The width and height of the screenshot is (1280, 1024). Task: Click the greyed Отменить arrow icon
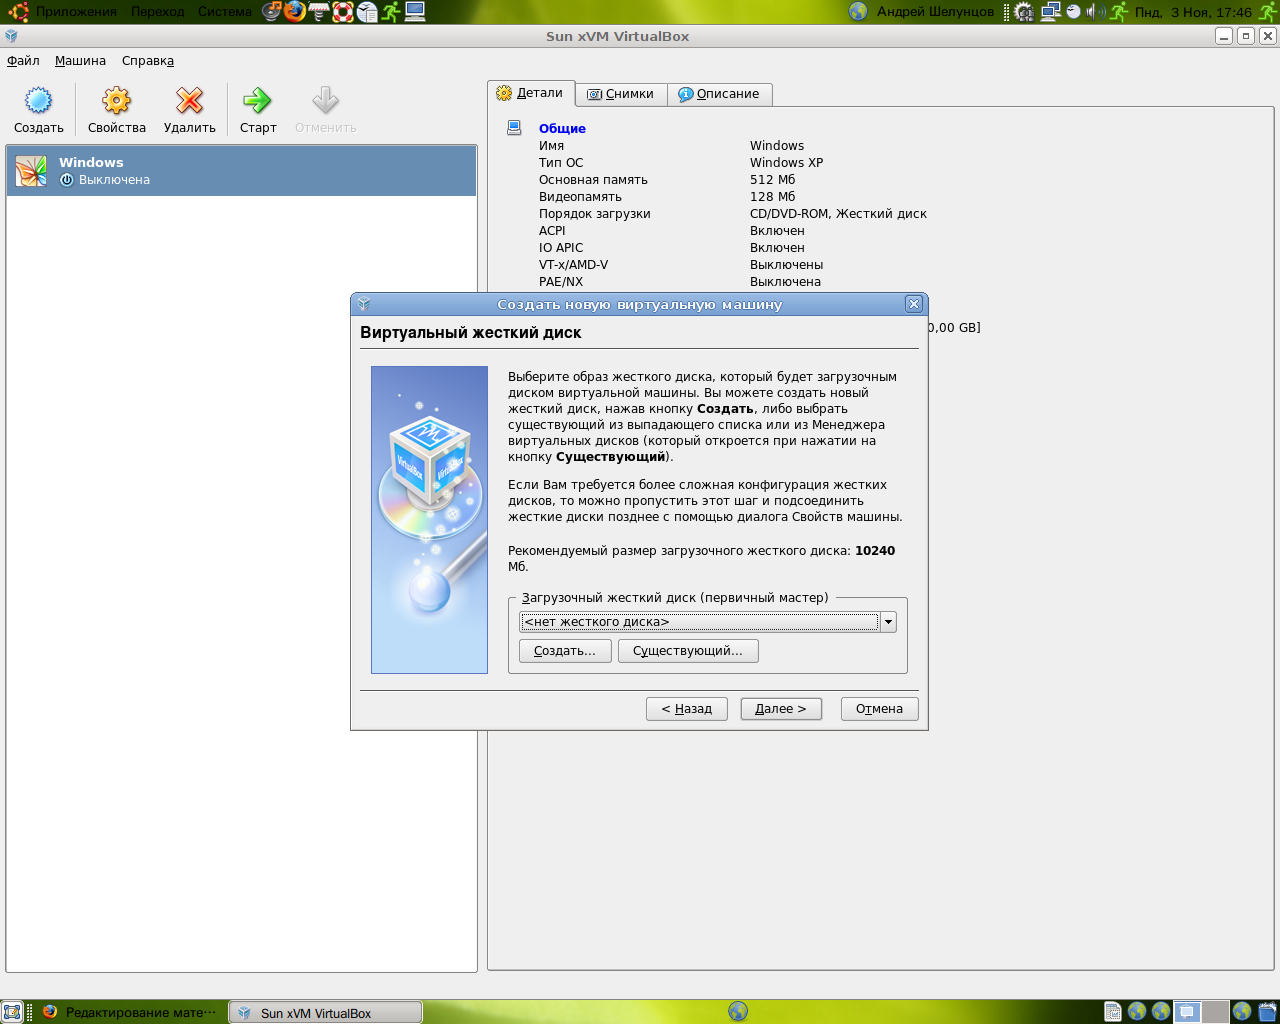coord(326,101)
